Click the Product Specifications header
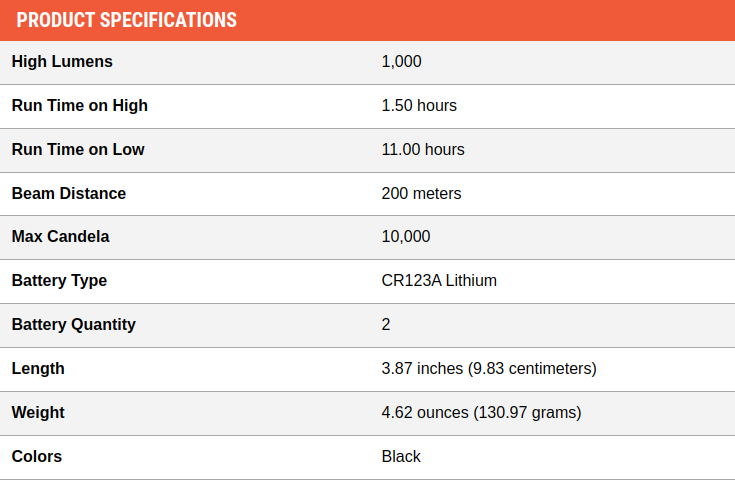The width and height of the screenshot is (735, 483). (x=127, y=20)
